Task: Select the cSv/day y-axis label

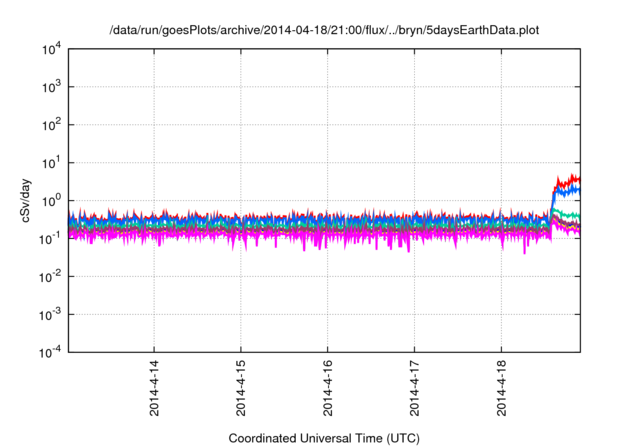Action: (25, 200)
